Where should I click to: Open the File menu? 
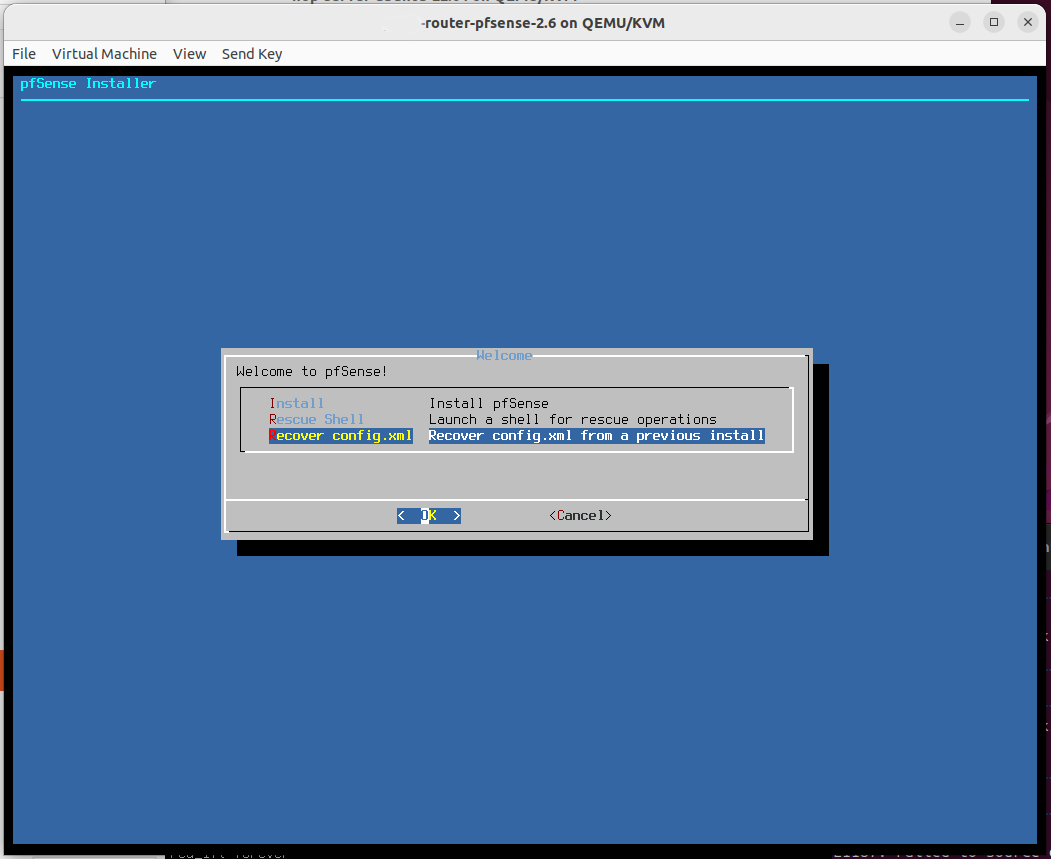pyautogui.click(x=24, y=54)
